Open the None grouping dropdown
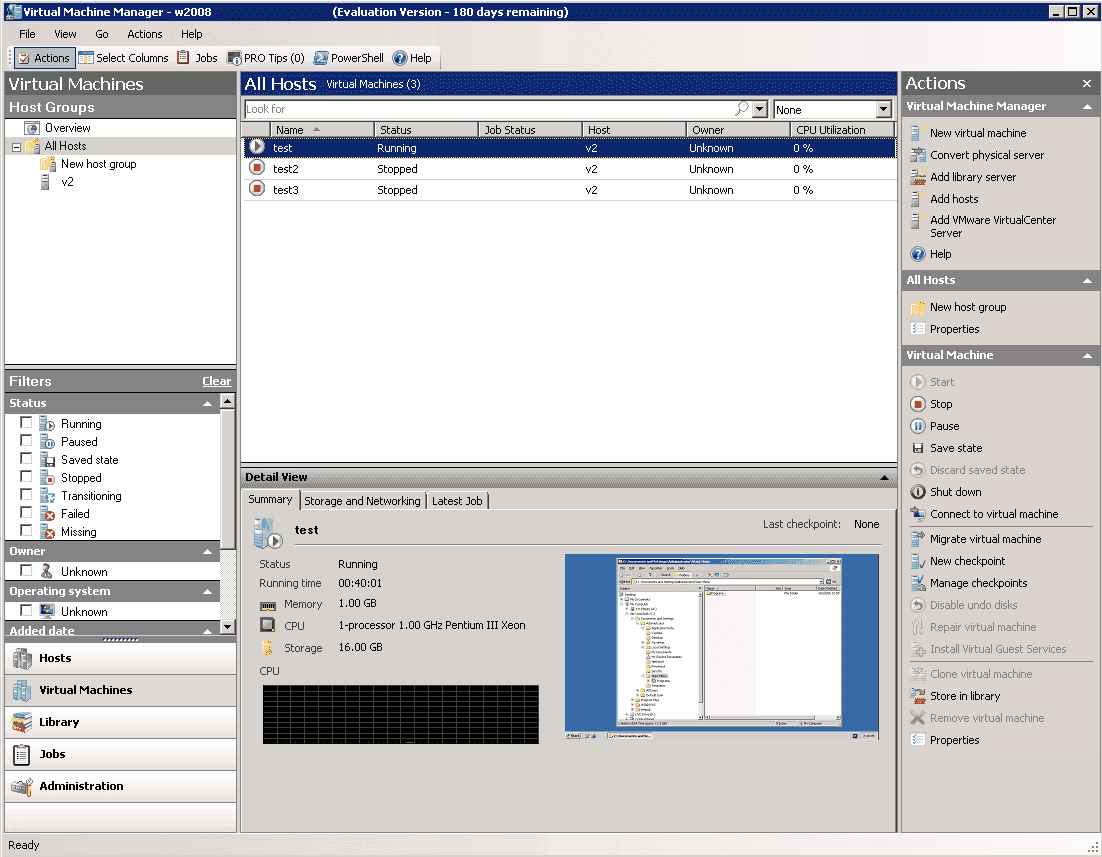The width and height of the screenshot is (1102, 857). coord(883,110)
